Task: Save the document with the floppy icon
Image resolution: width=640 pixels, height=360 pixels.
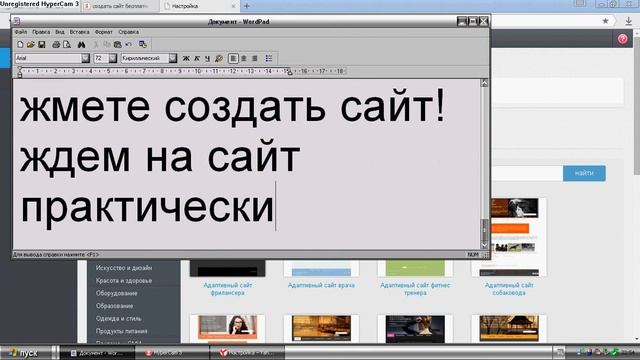Action: pyautogui.click(x=42, y=44)
